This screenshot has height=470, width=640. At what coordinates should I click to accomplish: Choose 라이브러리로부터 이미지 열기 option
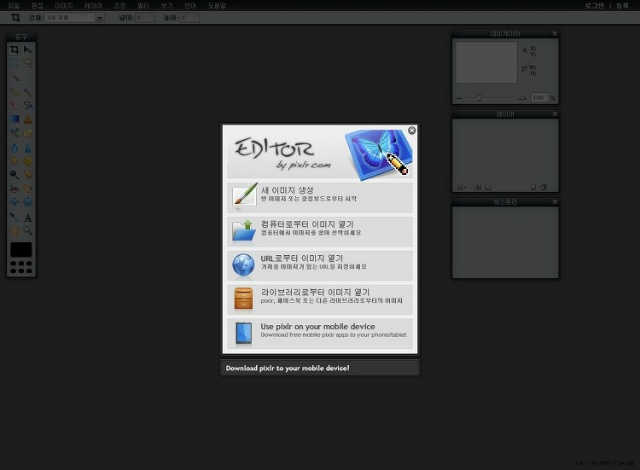click(320, 299)
